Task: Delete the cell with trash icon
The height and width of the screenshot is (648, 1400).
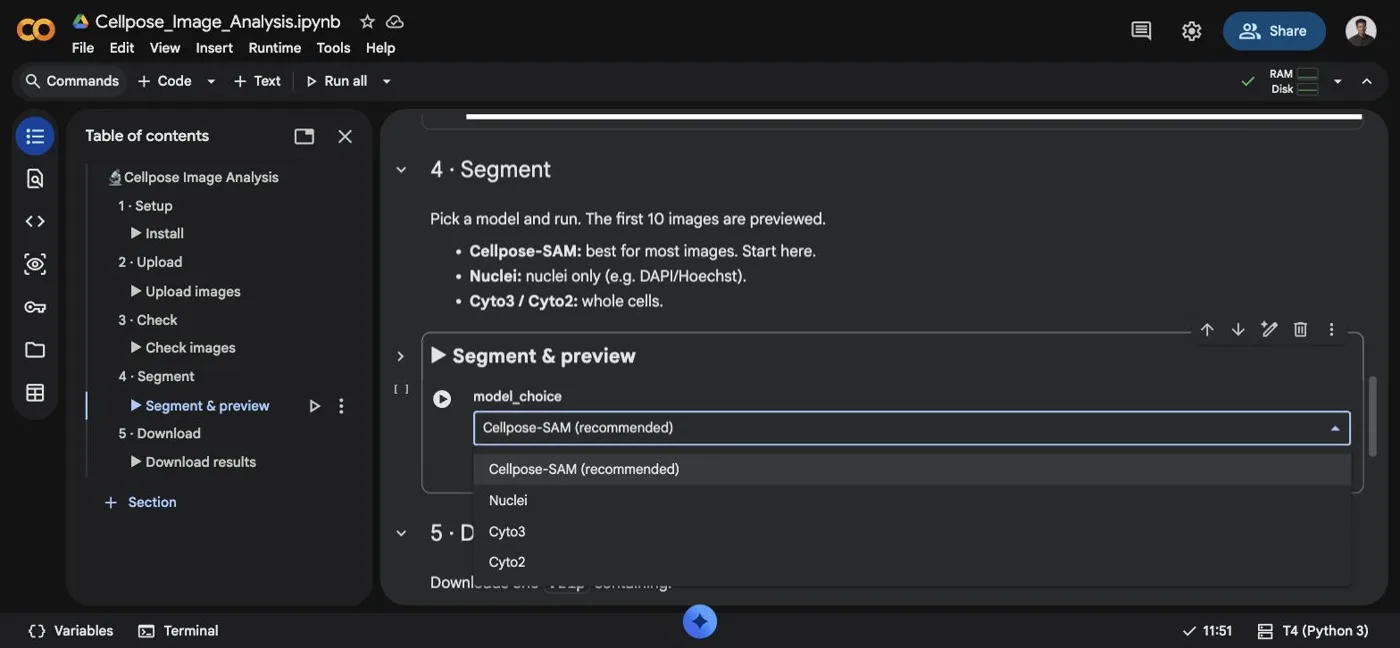Action: pos(1300,330)
